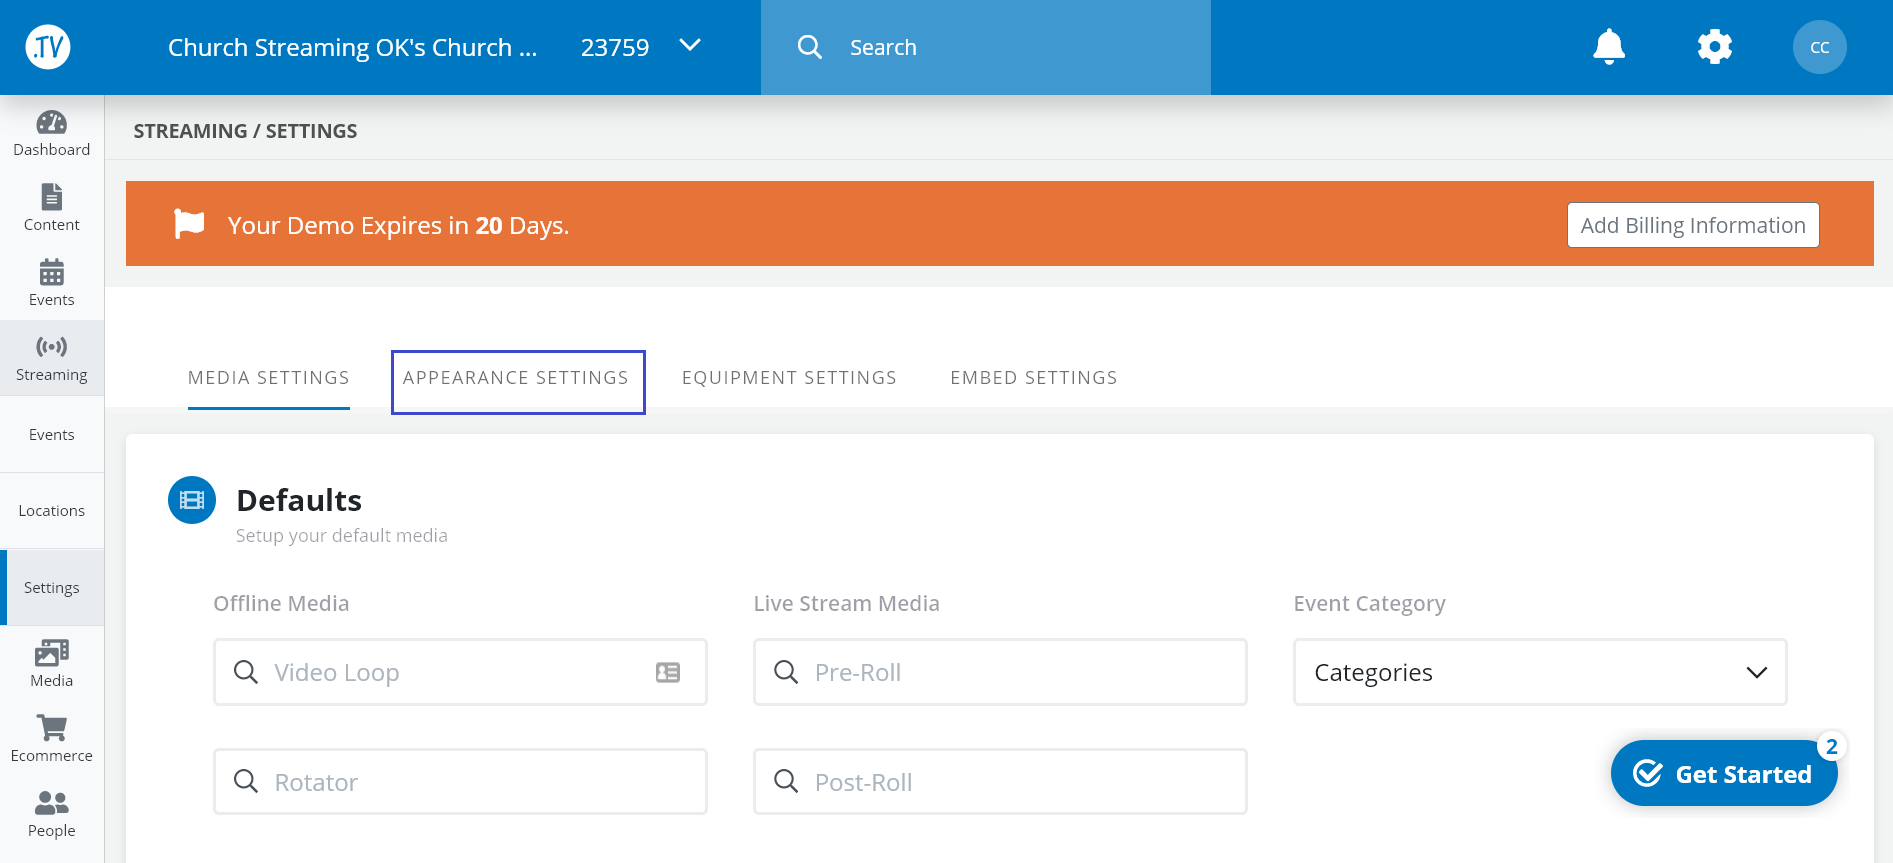Select Locations in the Streaming submenu

pyautogui.click(x=52, y=511)
